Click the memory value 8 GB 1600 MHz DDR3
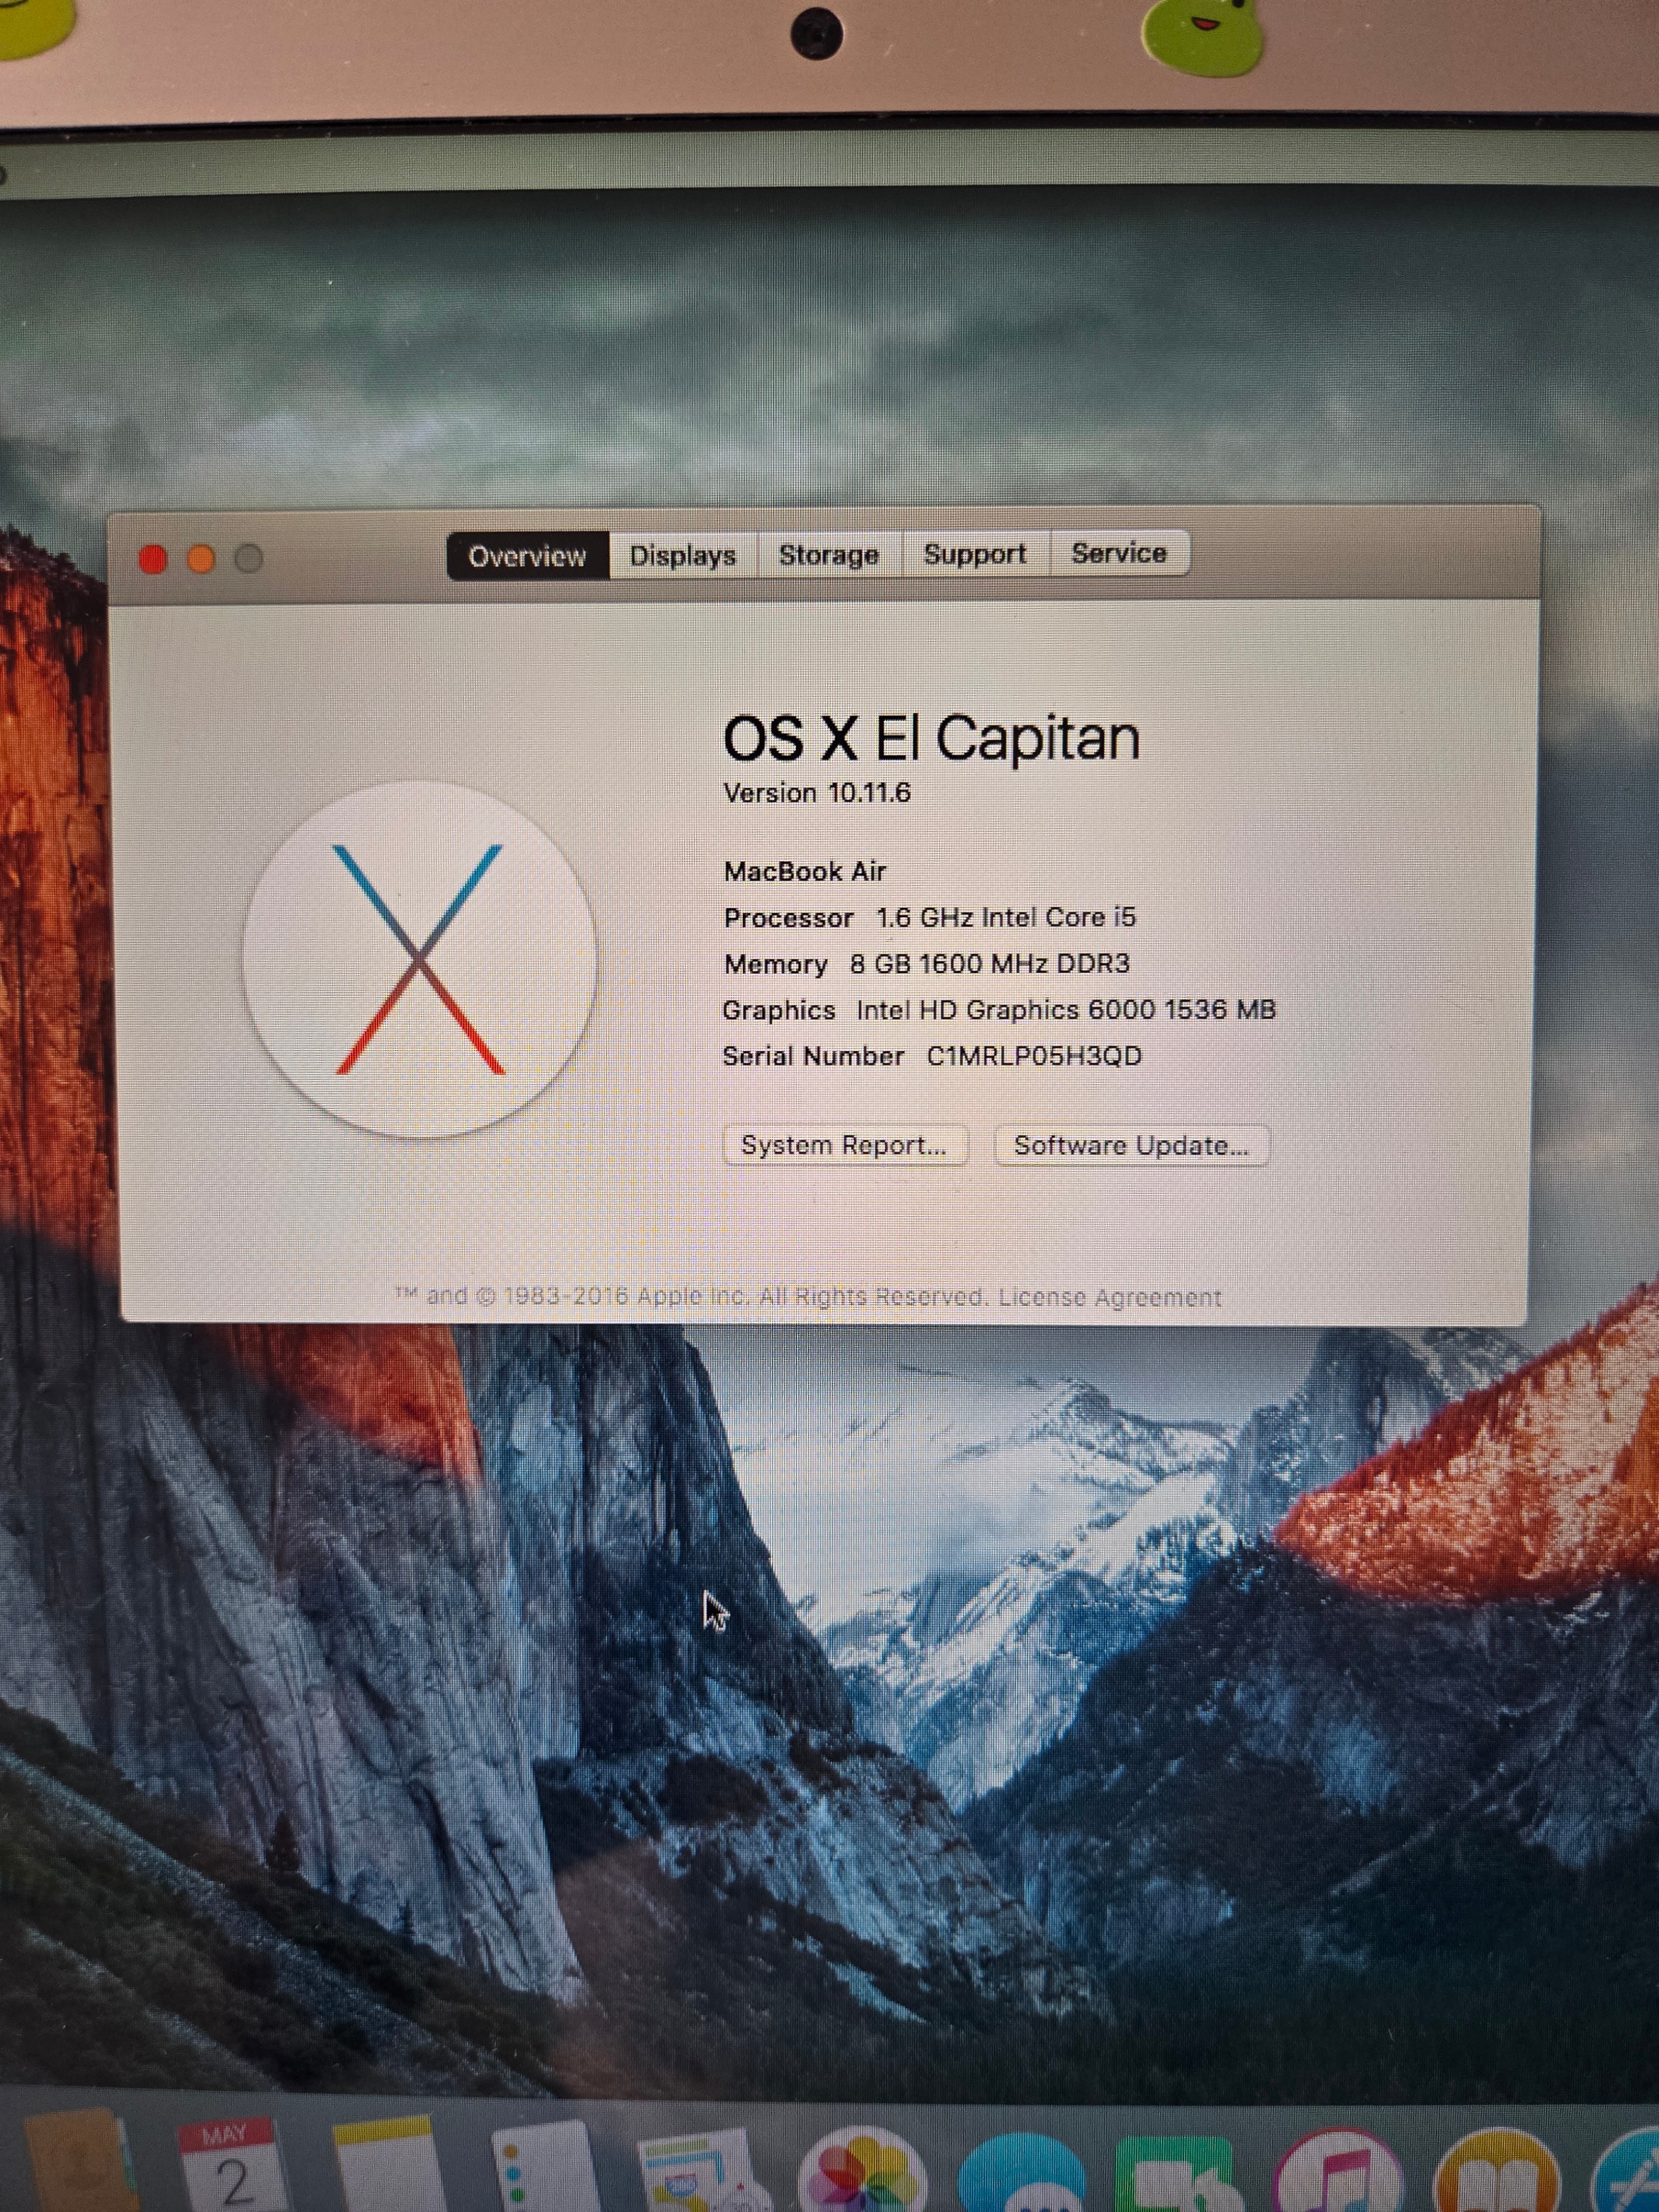Screen dimensions: 1659x2212 click(x=990, y=963)
